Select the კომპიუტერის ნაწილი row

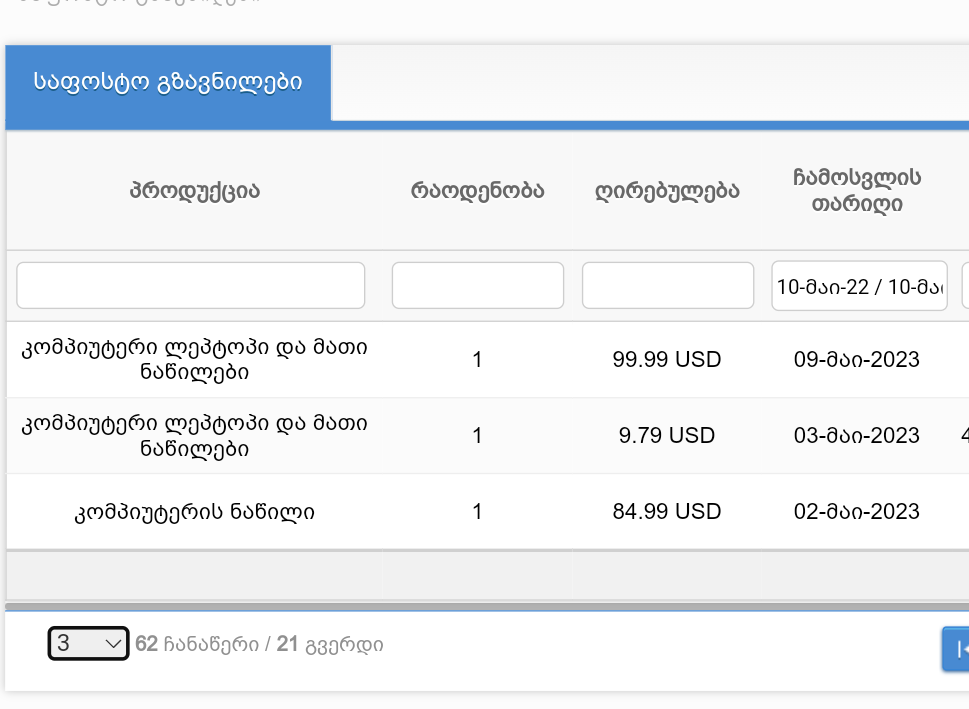[194, 512]
